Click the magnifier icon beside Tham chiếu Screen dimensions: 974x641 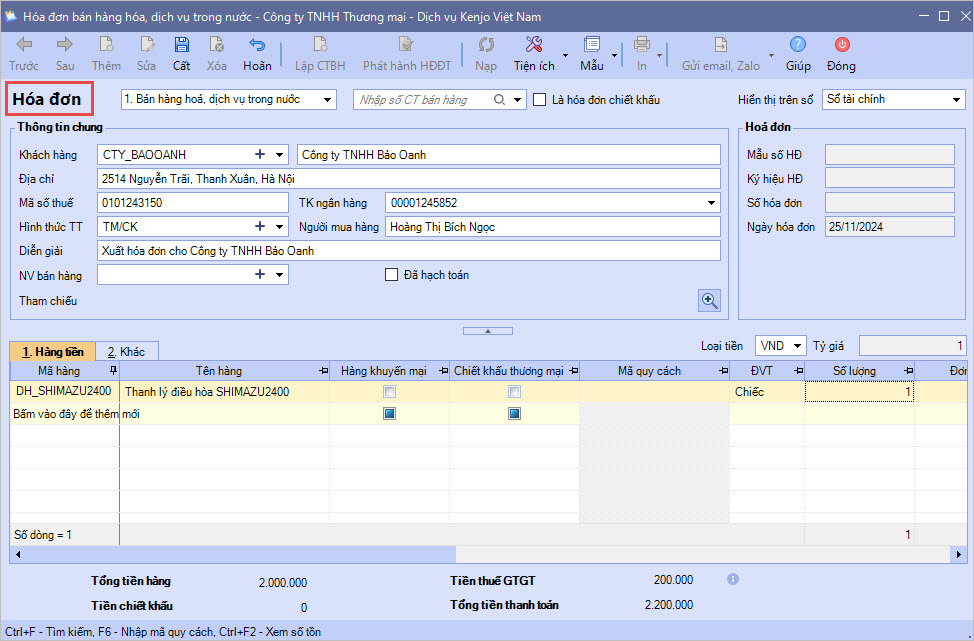click(x=709, y=300)
